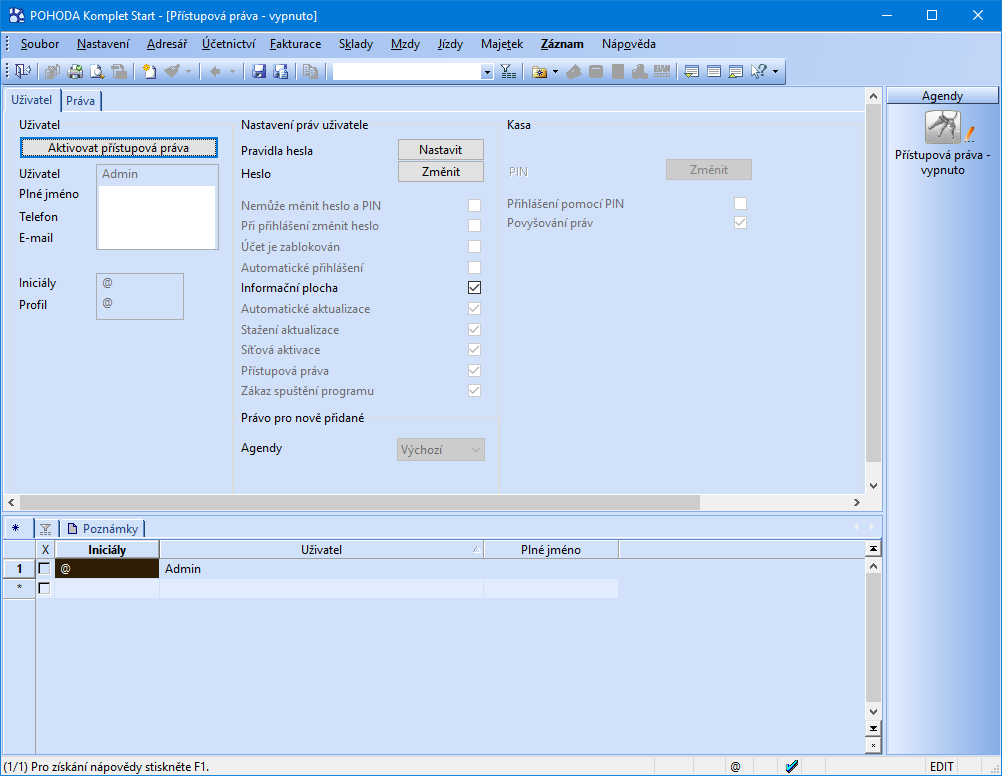Click the Plné jméno column header
This screenshot has height=776, width=1002.
(x=551, y=550)
